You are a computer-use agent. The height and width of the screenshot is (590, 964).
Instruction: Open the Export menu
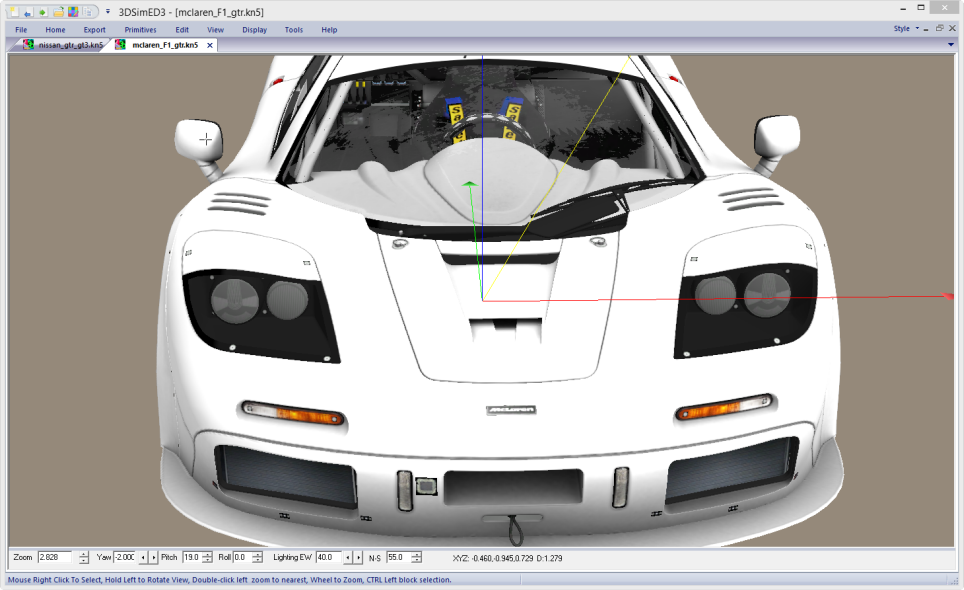point(95,30)
